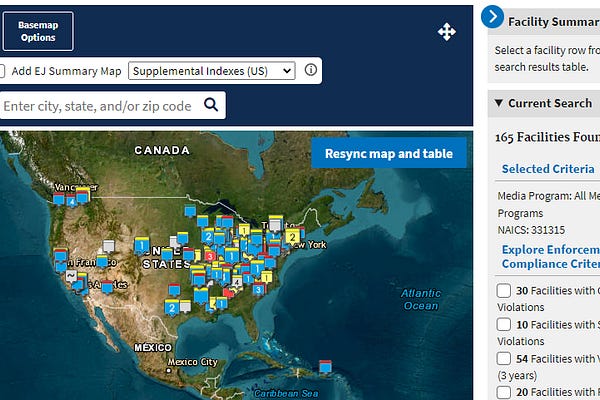Select the Puerto Rico facility marker
The width and height of the screenshot is (600, 400).
click(x=325, y=366)
